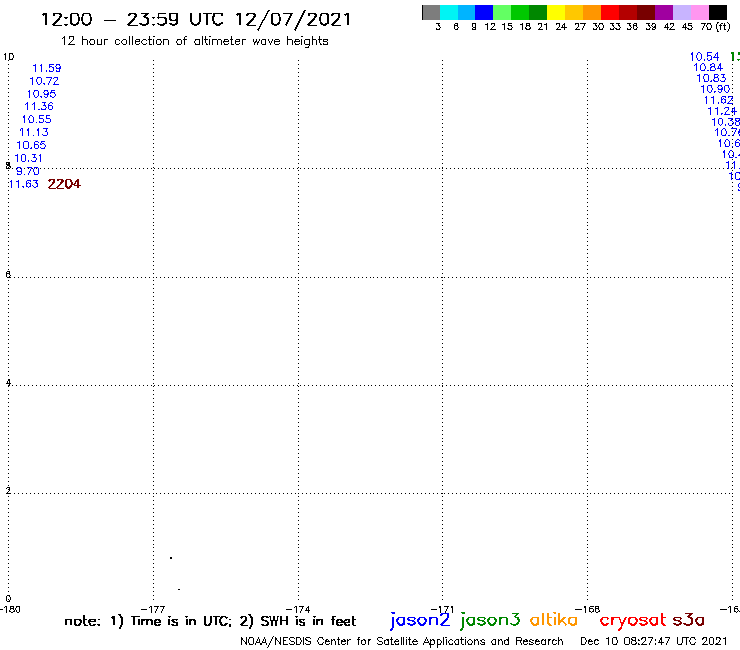Select the wave height reading 10.31

(28, 158)
